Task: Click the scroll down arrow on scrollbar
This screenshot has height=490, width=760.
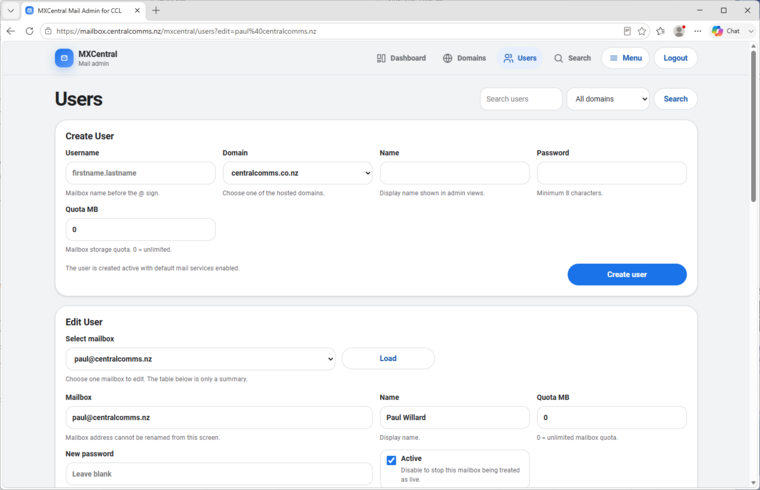Action: (753, 483)
